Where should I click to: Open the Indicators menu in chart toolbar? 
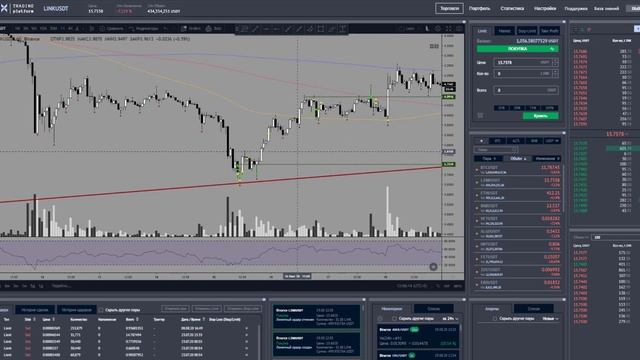144,29
